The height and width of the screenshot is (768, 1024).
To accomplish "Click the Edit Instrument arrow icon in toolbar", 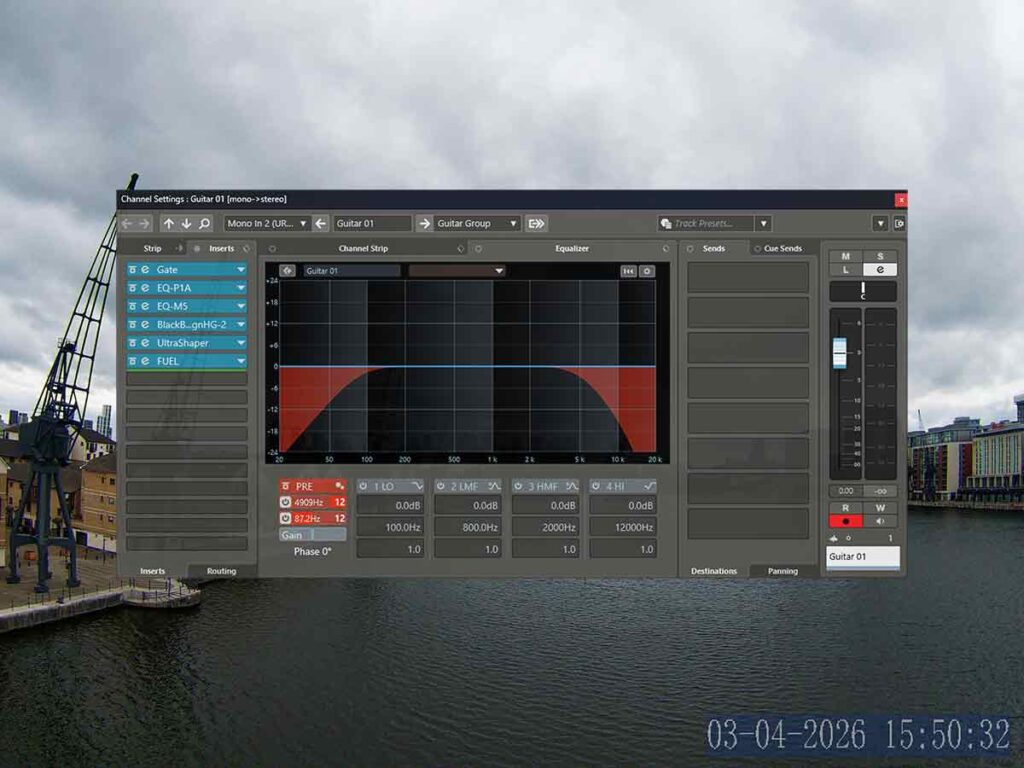I will pos(537,224).
